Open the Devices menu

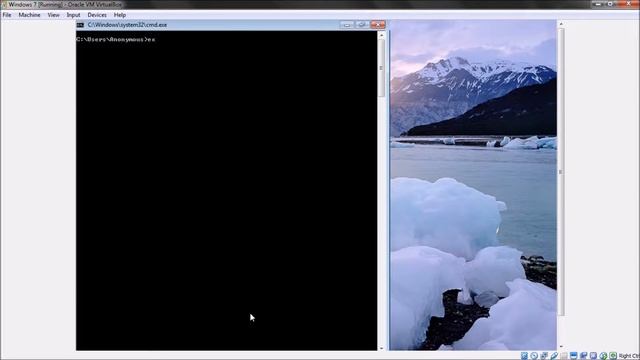coord(97,15)
